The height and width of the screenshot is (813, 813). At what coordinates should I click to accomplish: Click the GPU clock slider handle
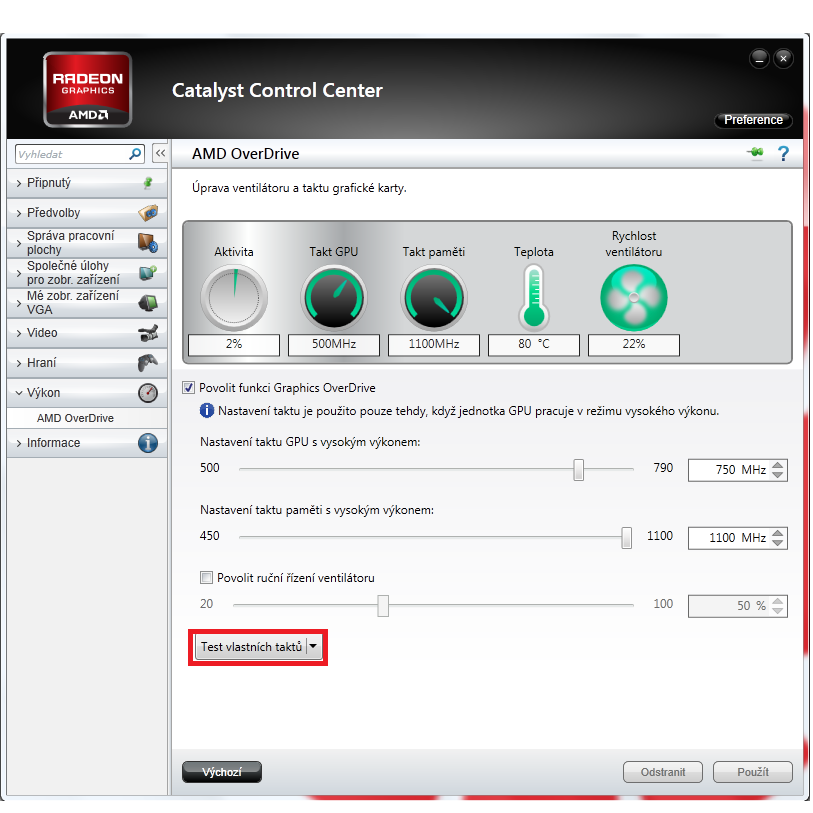579,469
